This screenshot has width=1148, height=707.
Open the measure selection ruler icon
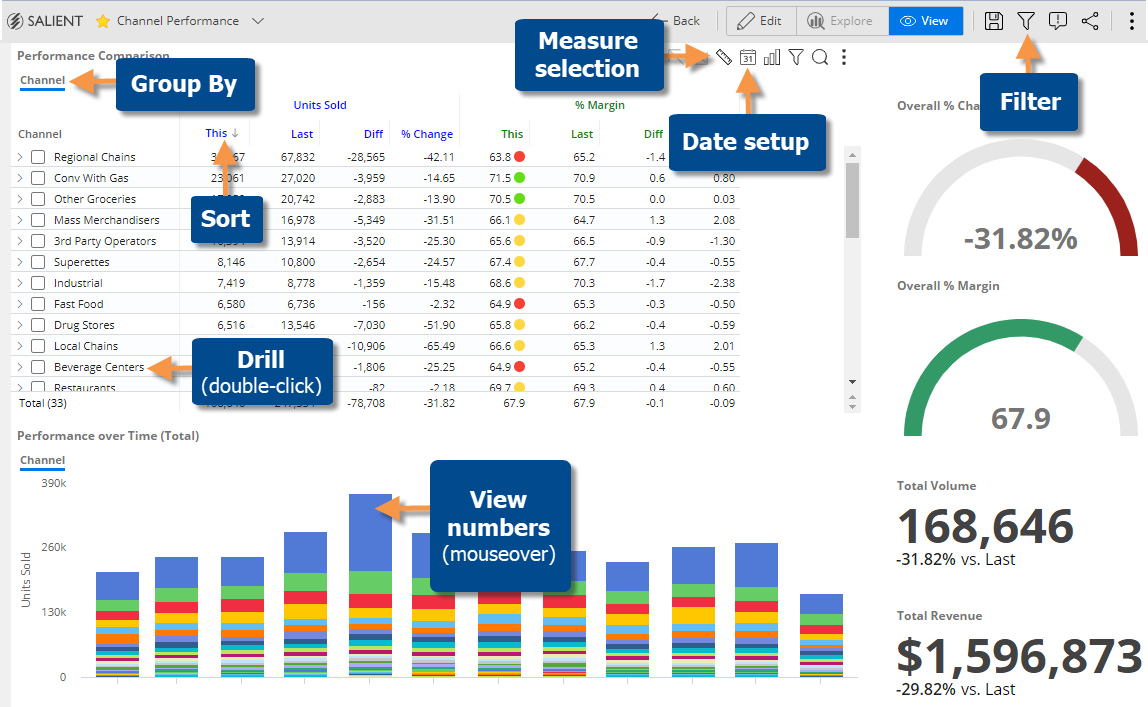coord(723,57)
